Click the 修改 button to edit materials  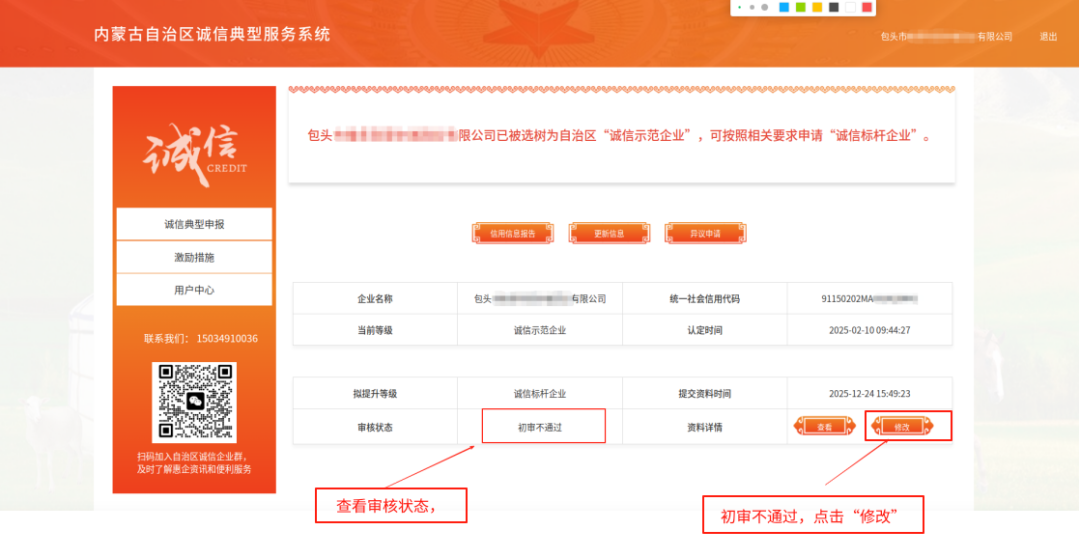click(902, 427)
